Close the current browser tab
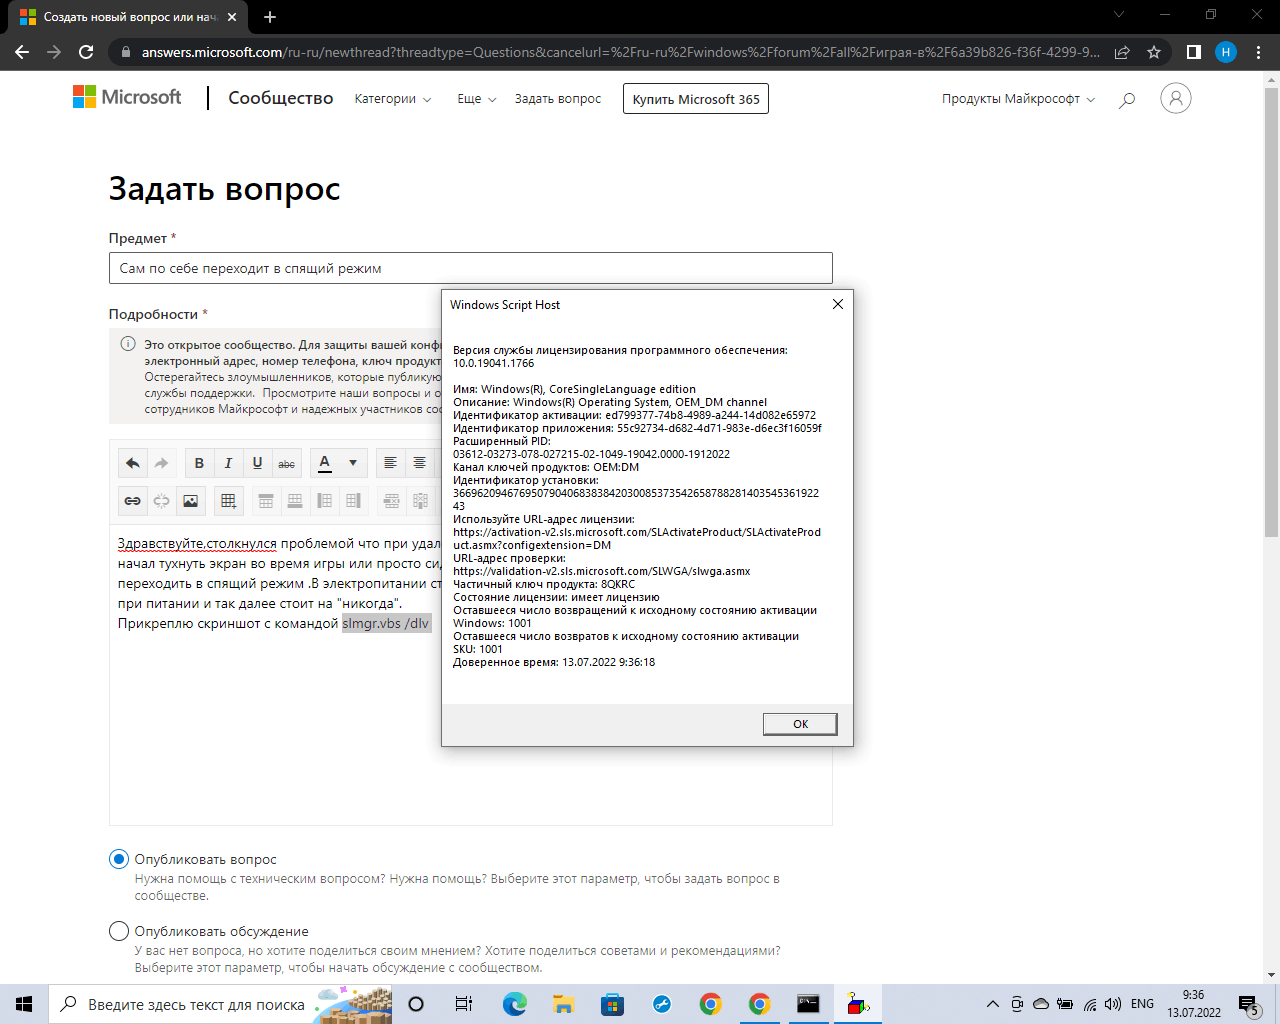The width and height of the screenshot is (1280, 1024). [232, 17]
